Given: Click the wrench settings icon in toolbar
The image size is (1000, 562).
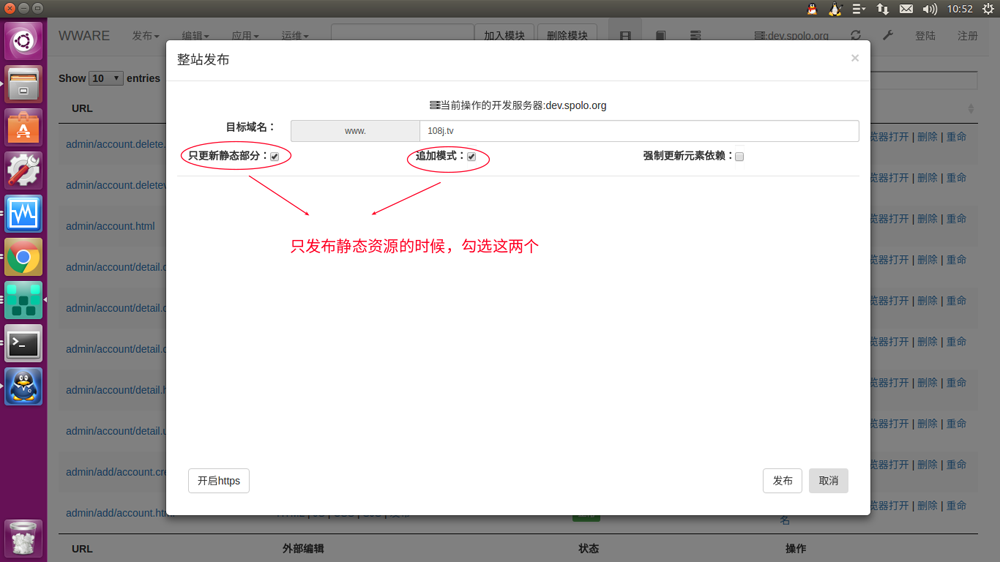Looking at the screenshot, I should point(888,35).
